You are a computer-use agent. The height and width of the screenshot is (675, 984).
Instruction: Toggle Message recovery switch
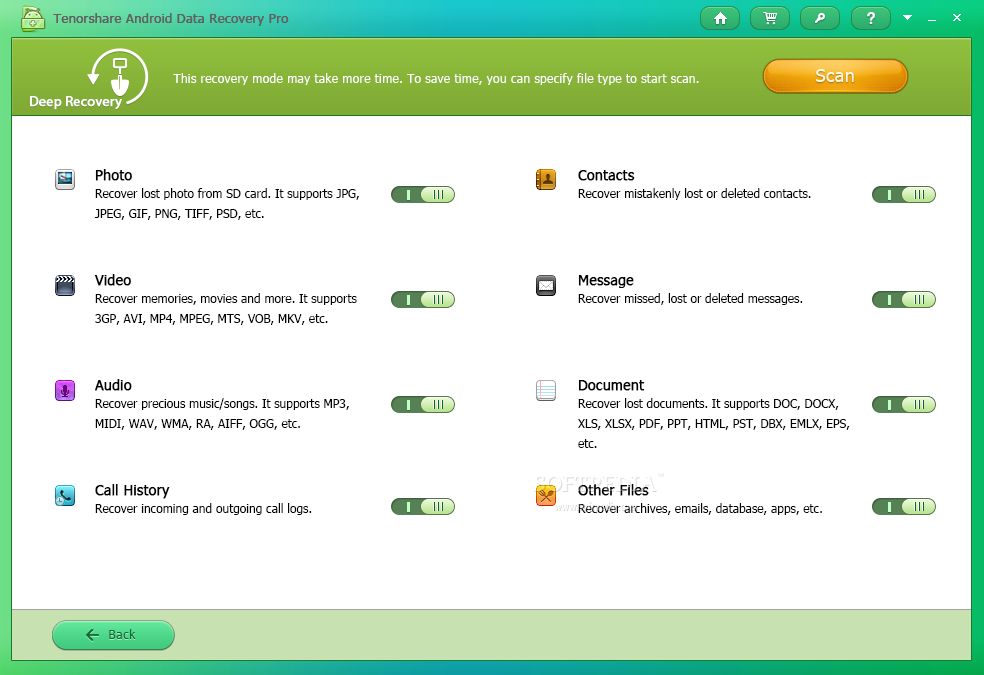[x=904, y=300]
